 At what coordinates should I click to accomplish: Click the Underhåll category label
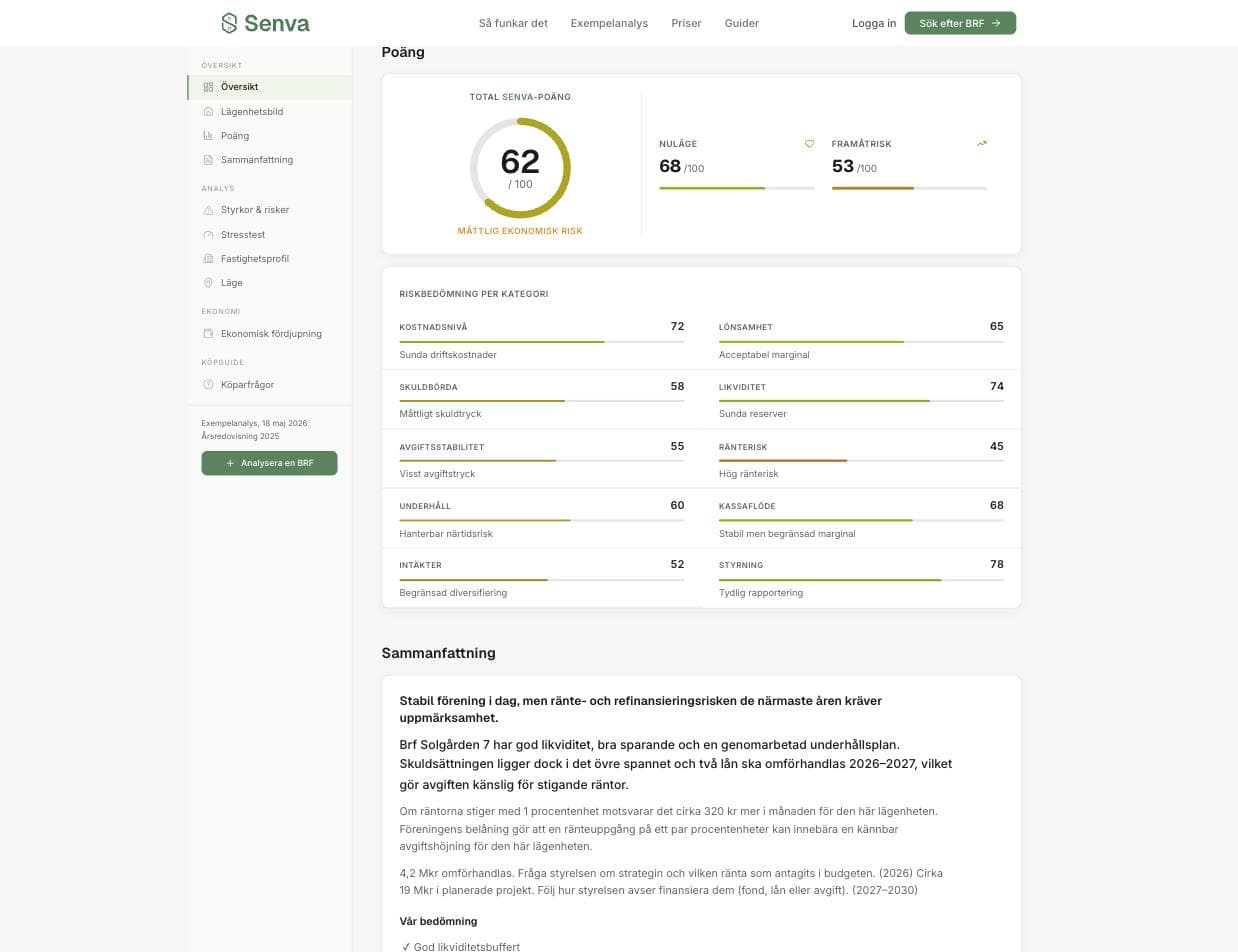[425, 507]
